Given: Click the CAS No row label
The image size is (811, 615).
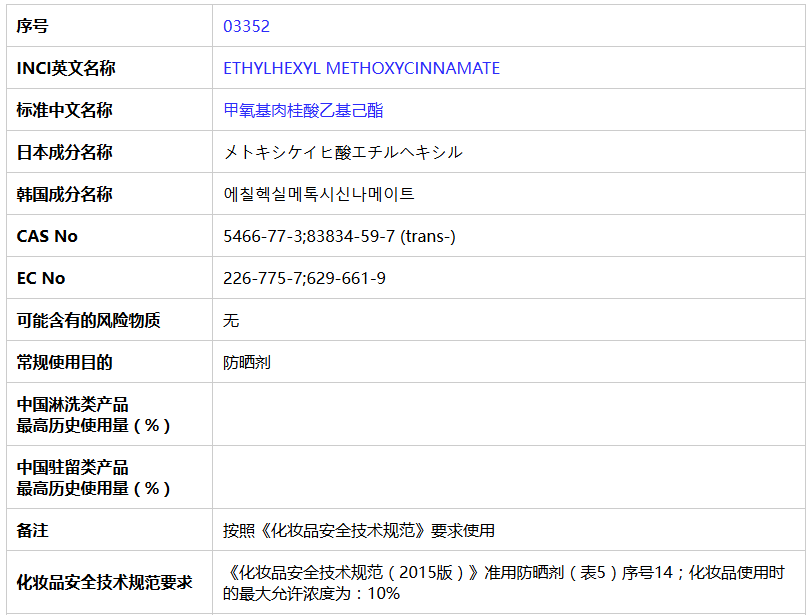Looking at the screenshot, I should 47,236.
